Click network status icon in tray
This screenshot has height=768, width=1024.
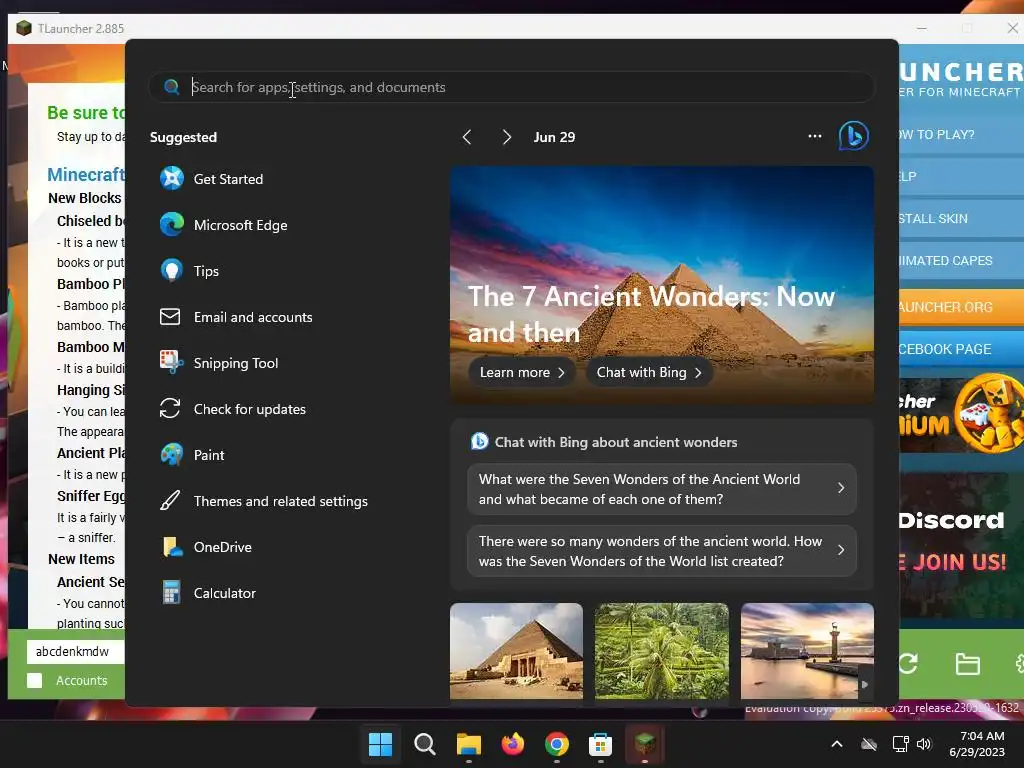[x=901, y=744]
